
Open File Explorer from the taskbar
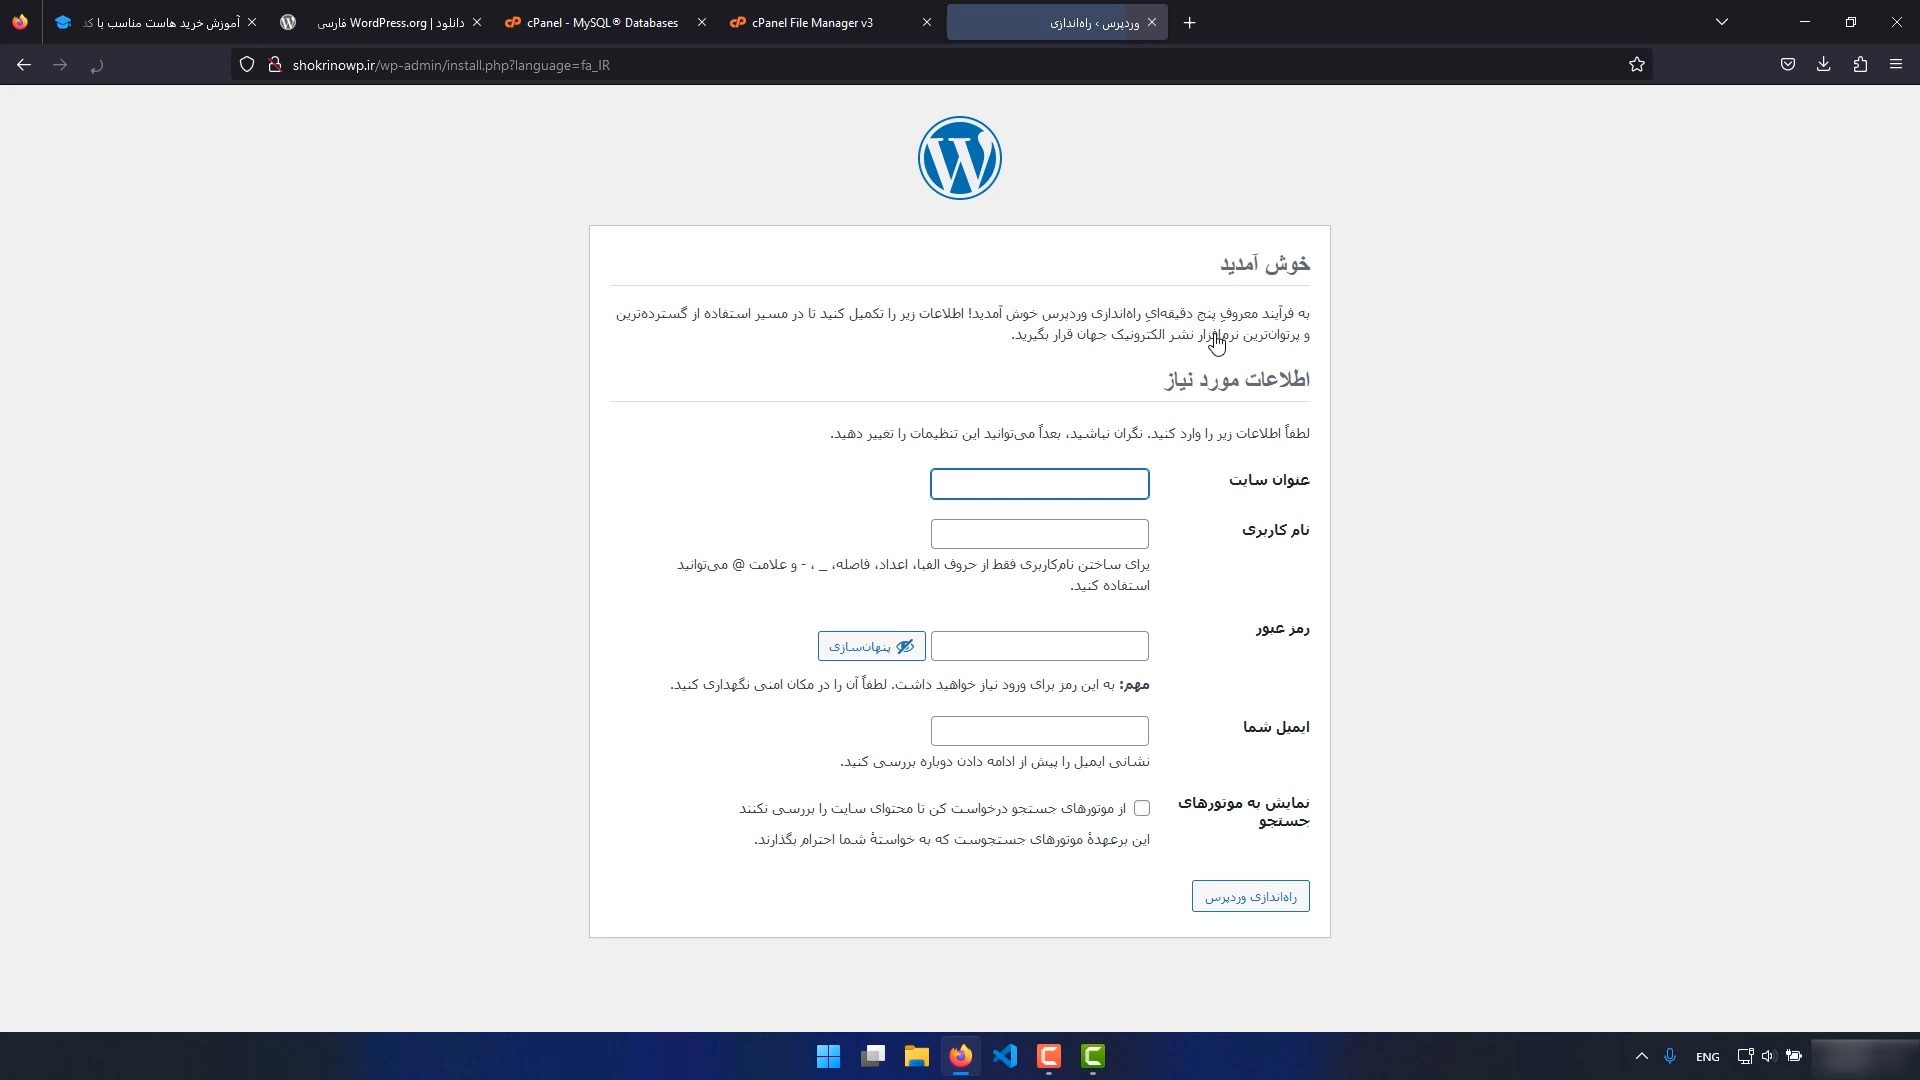917,1056
